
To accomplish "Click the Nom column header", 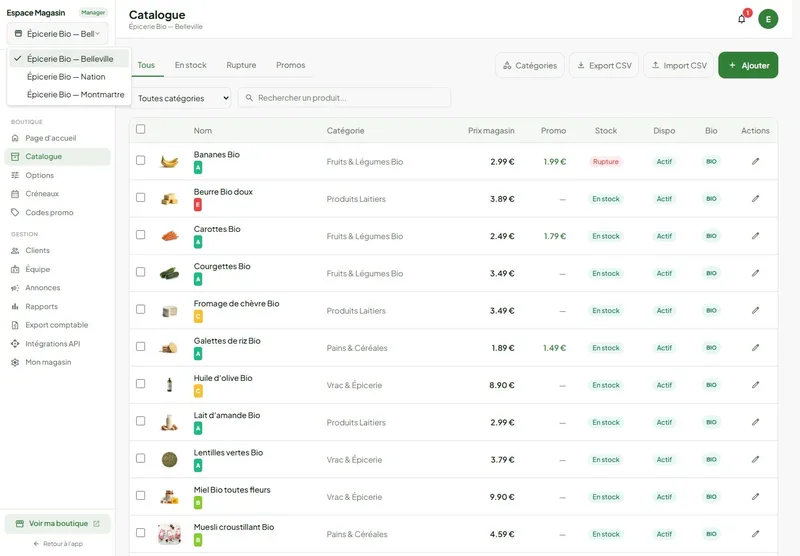I will click(x=203, y=131).
